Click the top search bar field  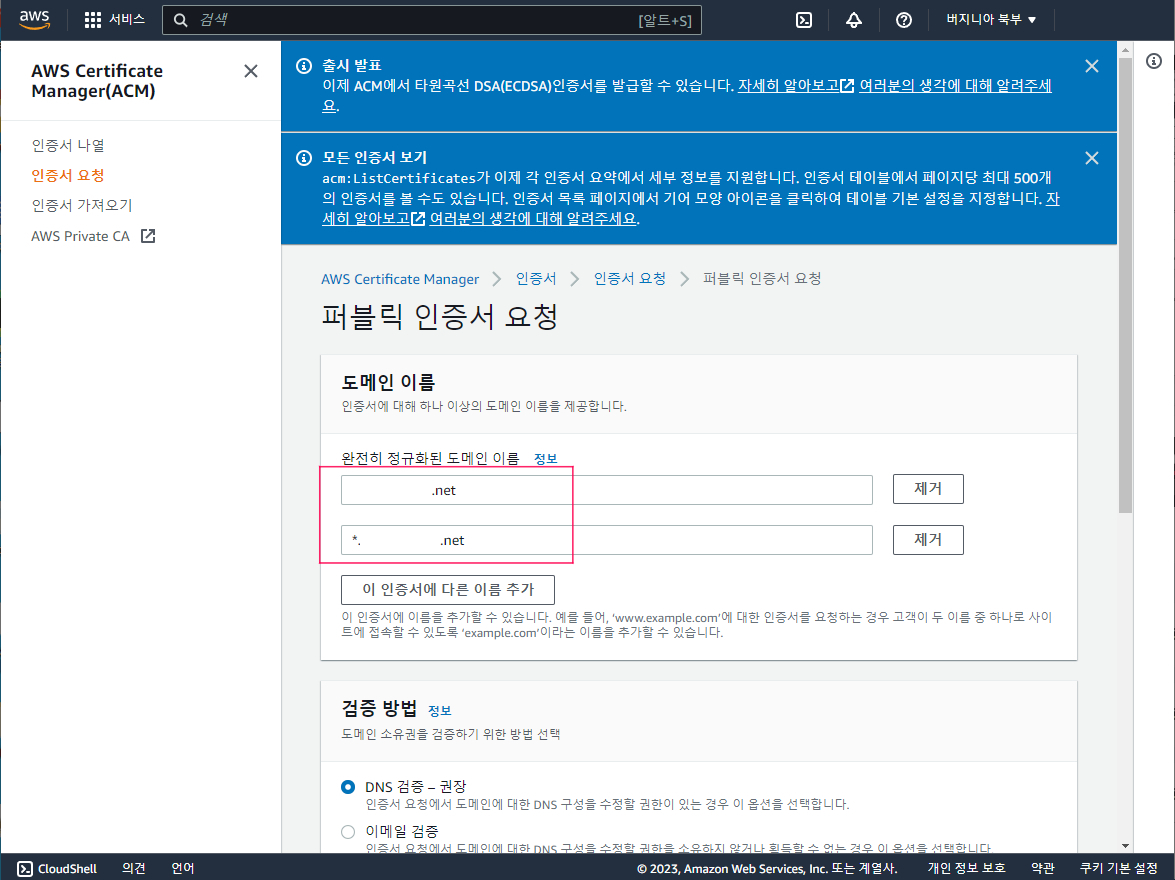(x=432, y=20)
